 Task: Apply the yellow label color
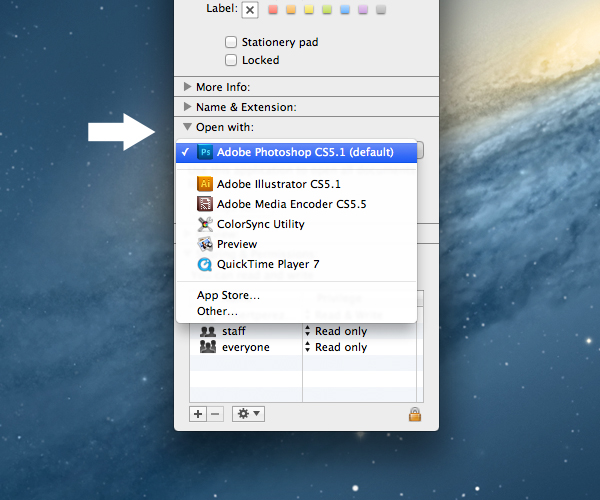point(309,9)
